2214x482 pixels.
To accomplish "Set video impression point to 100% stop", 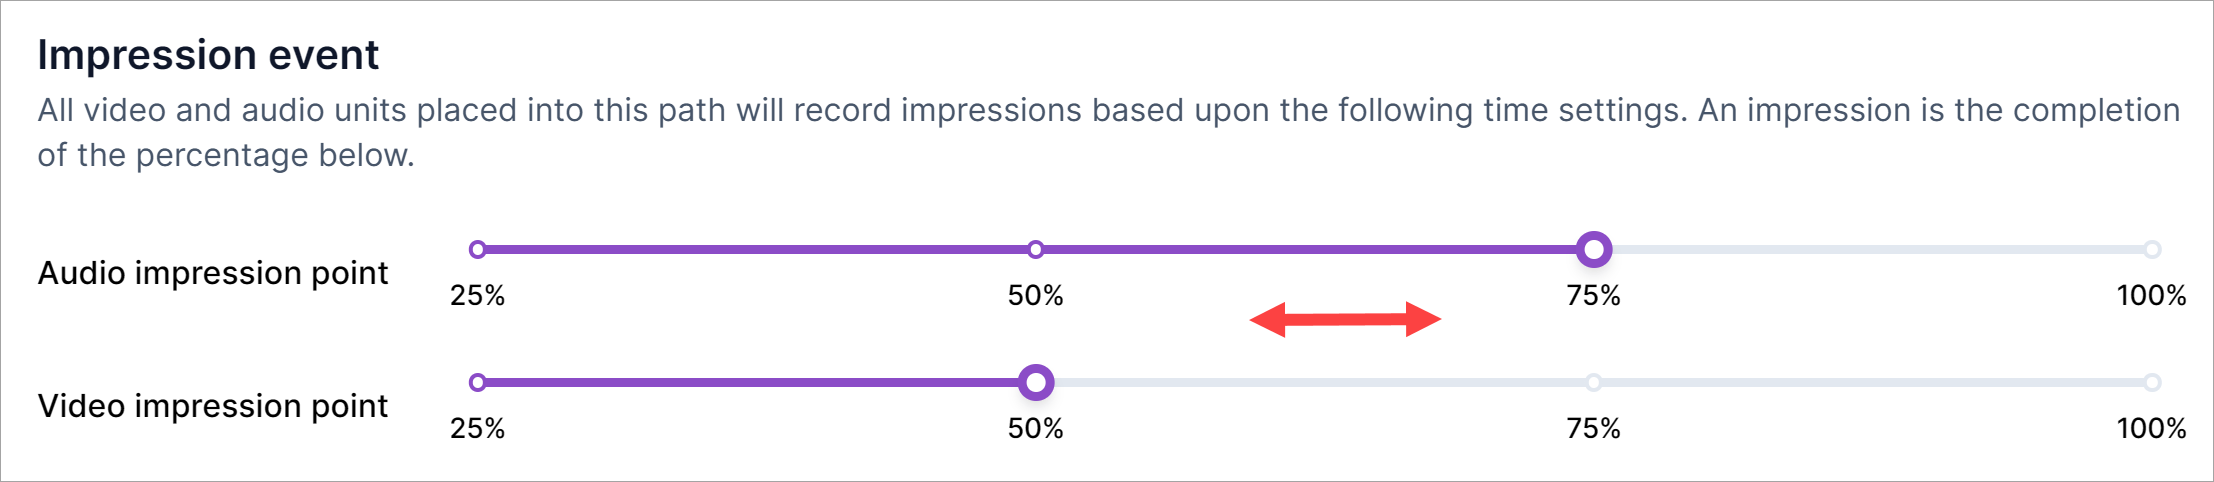I will pyautogui.click(x=2152, y=382).
